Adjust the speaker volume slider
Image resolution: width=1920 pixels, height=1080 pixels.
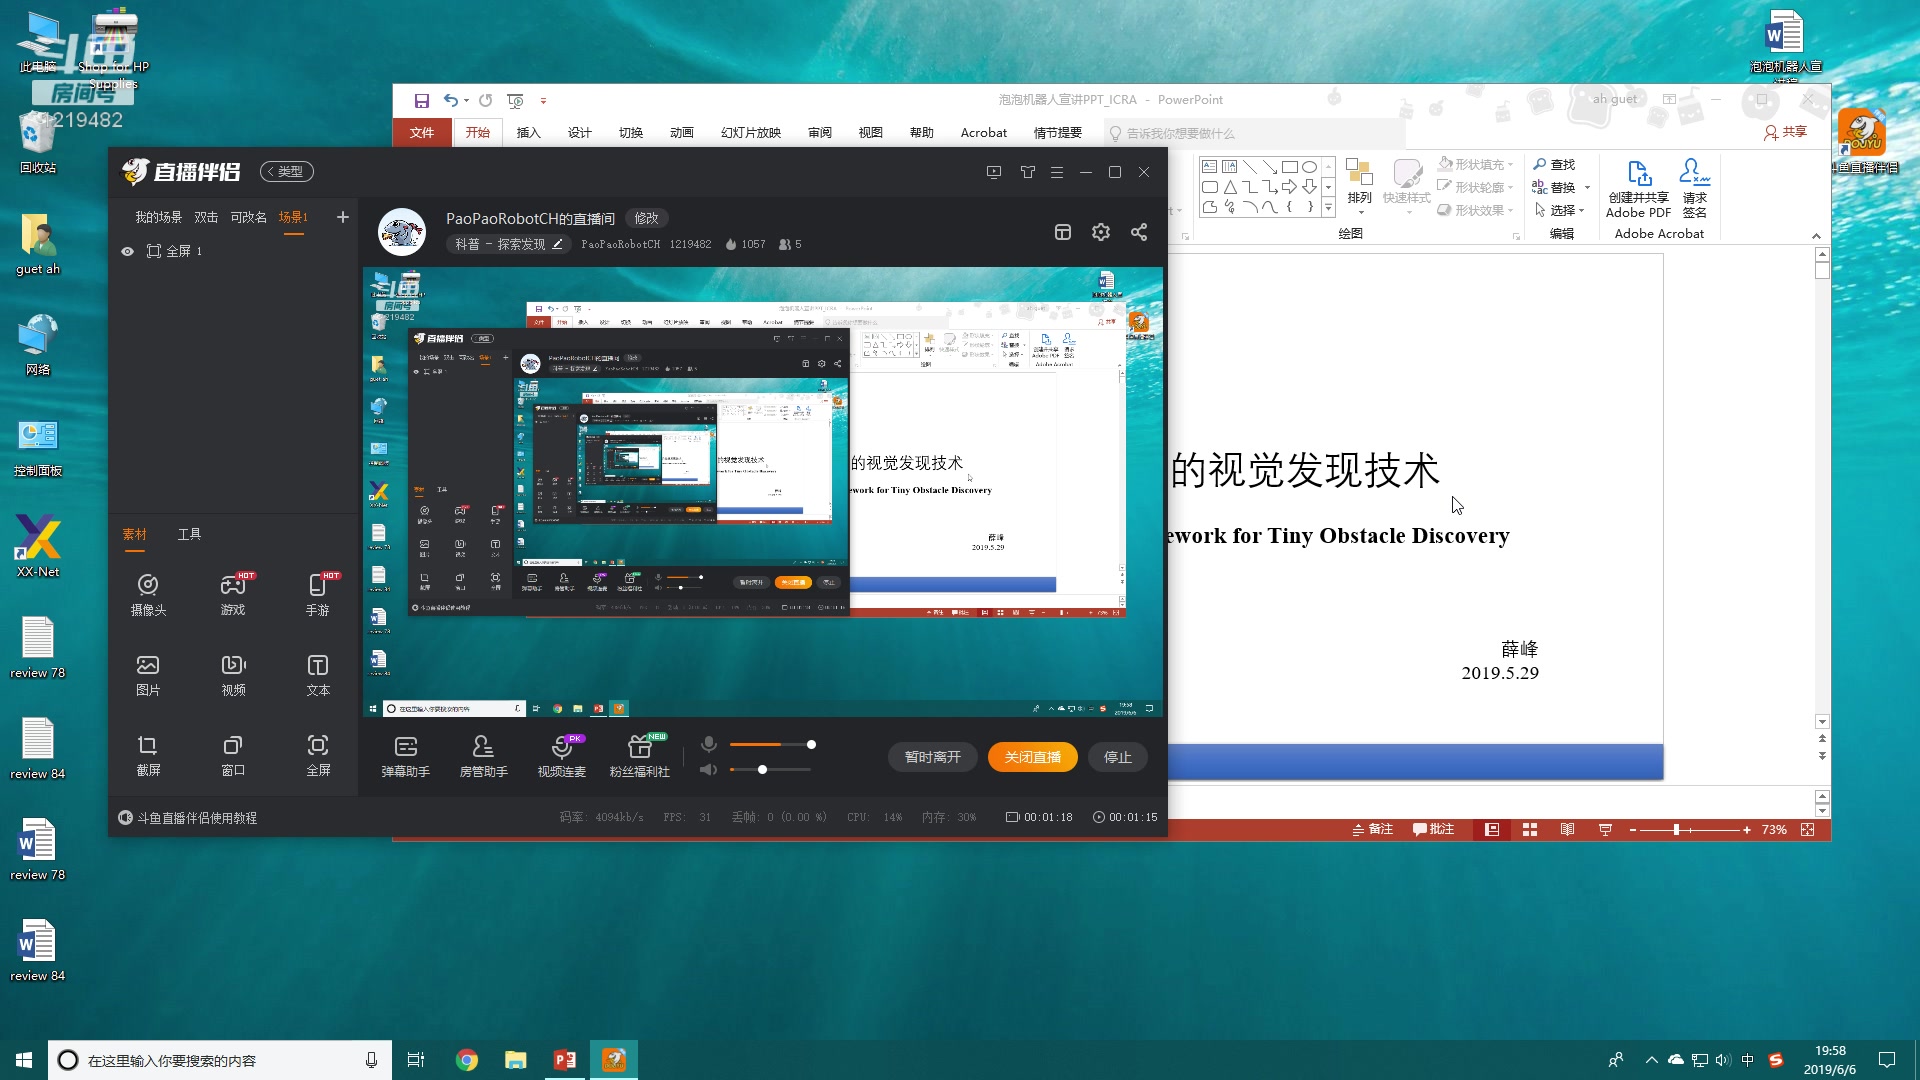click(770, 770)
